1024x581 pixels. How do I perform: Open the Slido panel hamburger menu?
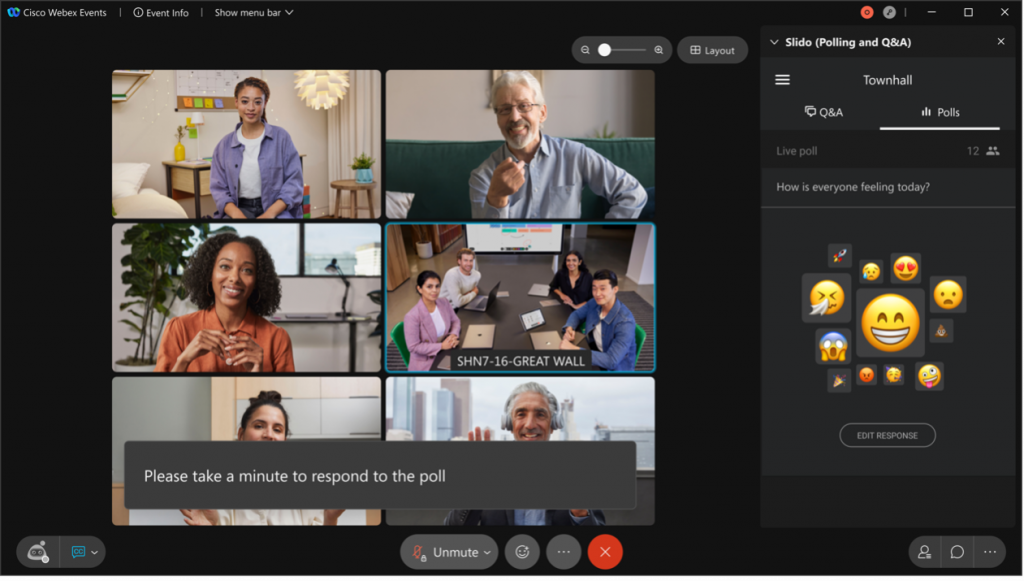coord(783,79)
